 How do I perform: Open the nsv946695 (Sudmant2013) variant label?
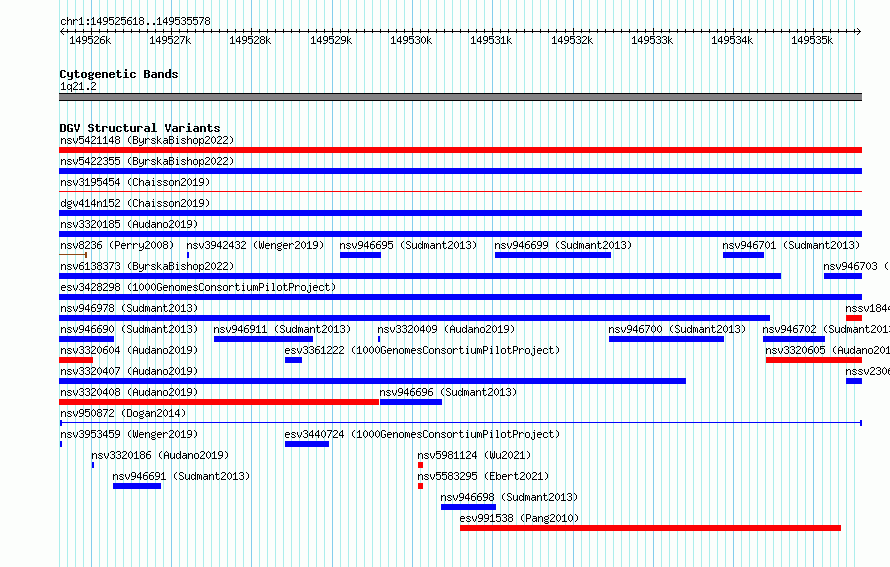click(x=408, y=245)
